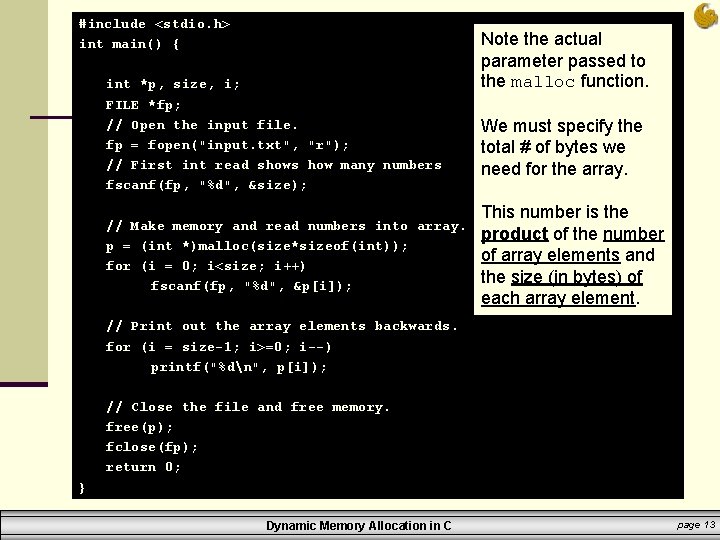Image resolution: width=720 pixels, height=540 pixels.
Task: Click the 'for (i = size-1; i>=0; i--)' line
Action: click(219, 347)
